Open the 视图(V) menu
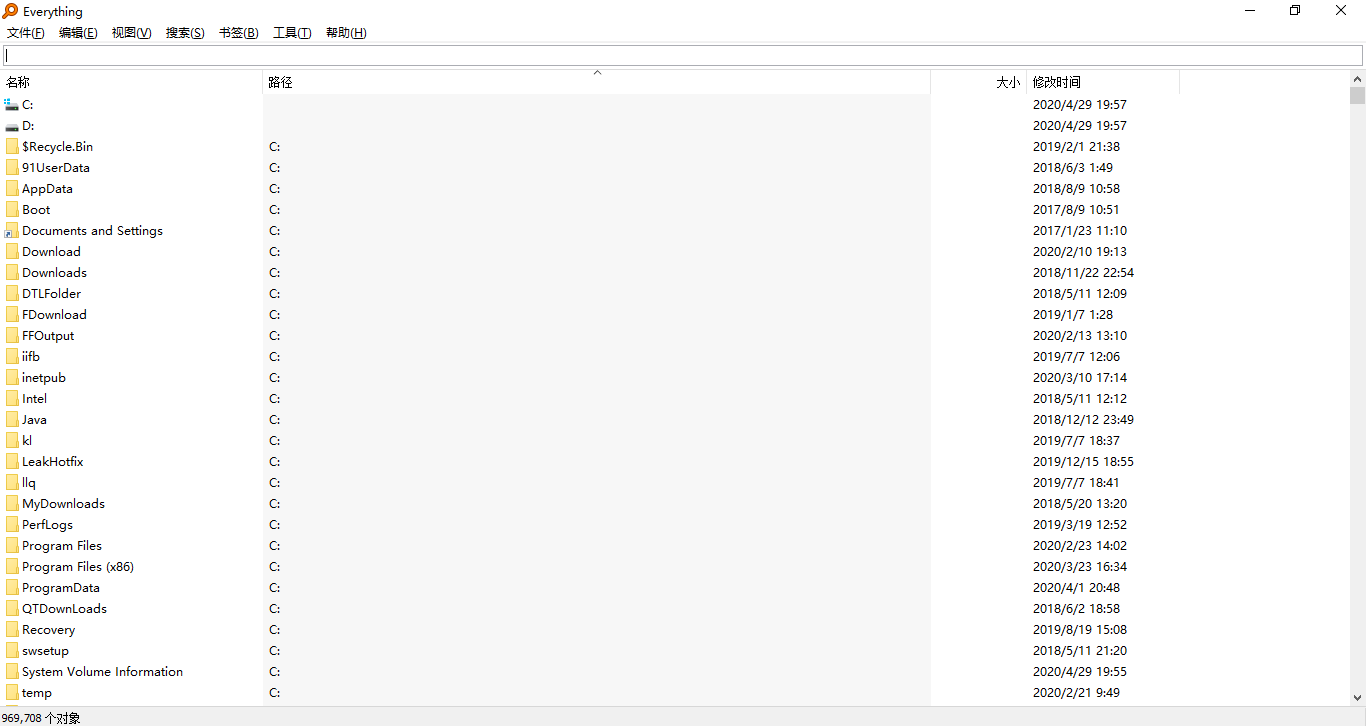The width and height of the screenshot is (1366, 726). point(131,33)
